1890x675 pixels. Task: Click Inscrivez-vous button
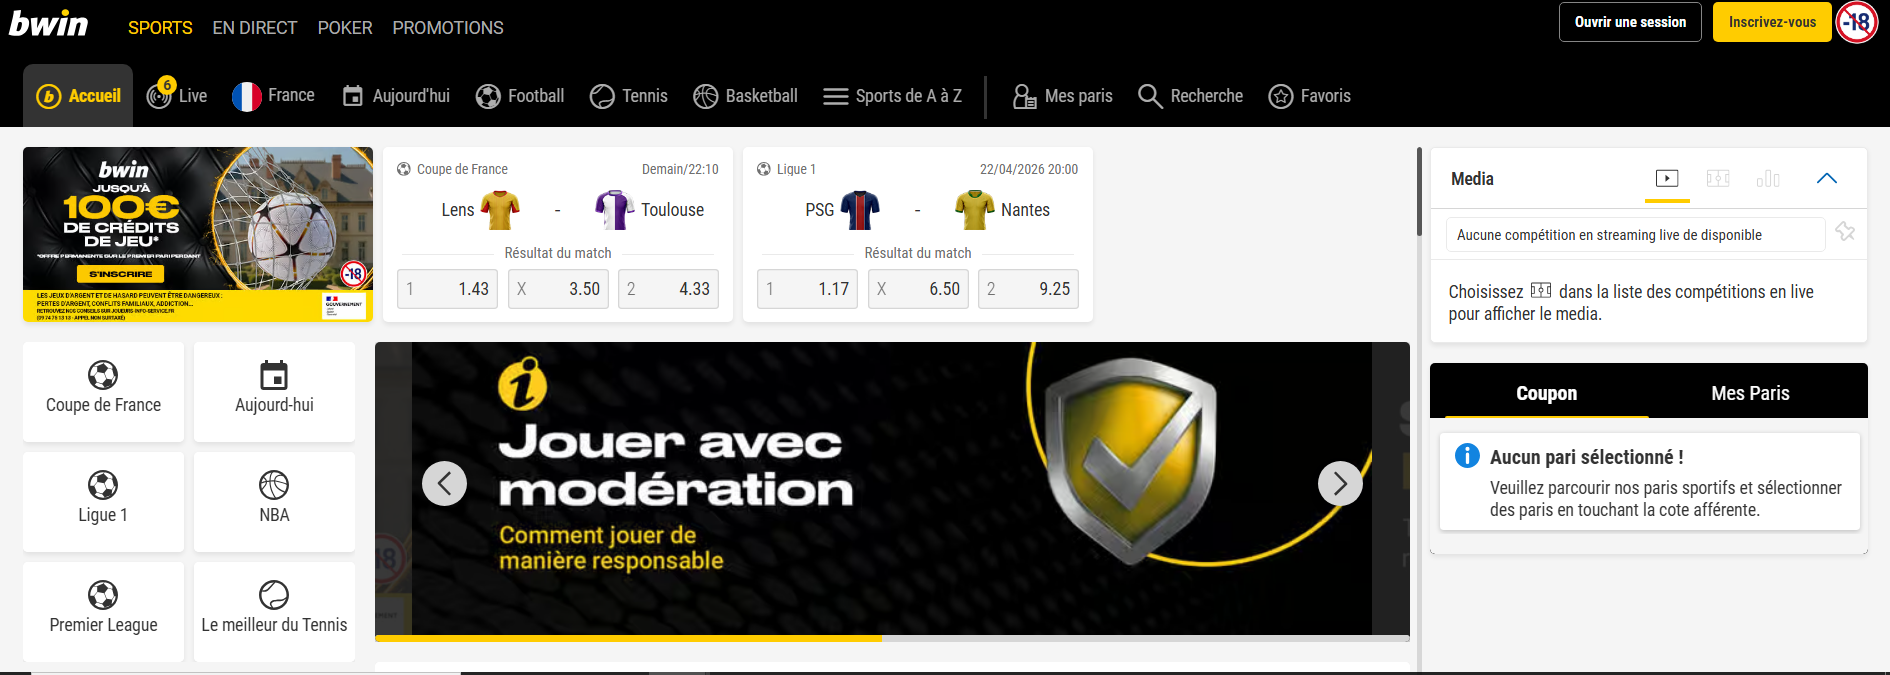[x=1772, y=22]
